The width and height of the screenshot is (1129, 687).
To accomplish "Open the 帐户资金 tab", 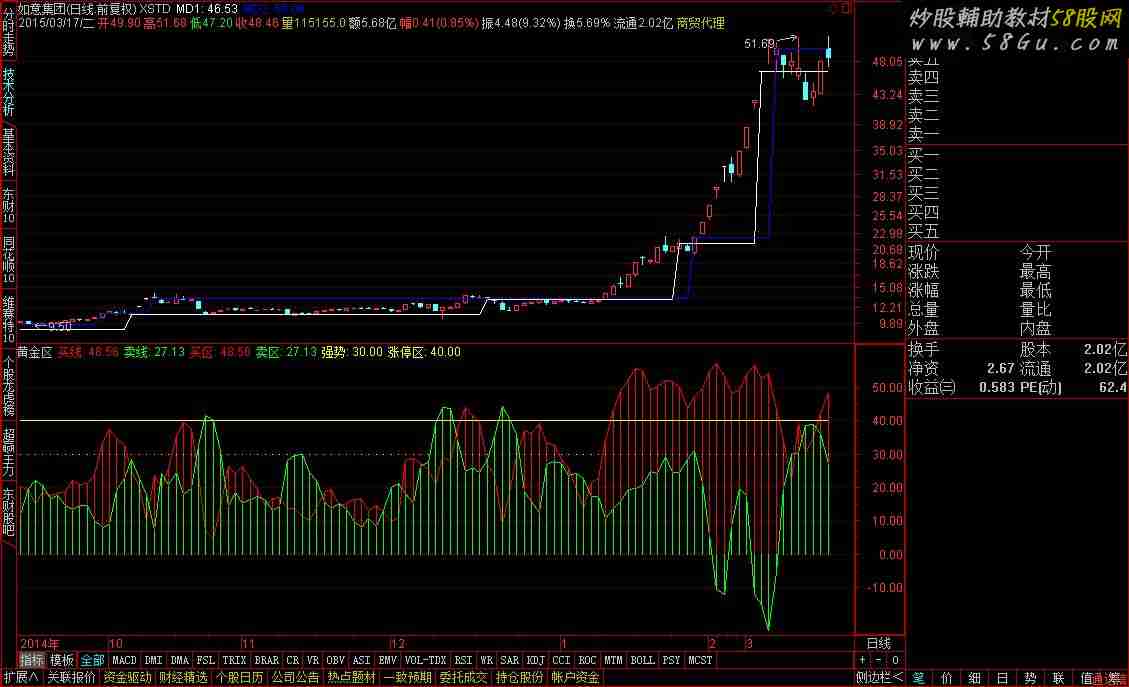I will 576,677.
